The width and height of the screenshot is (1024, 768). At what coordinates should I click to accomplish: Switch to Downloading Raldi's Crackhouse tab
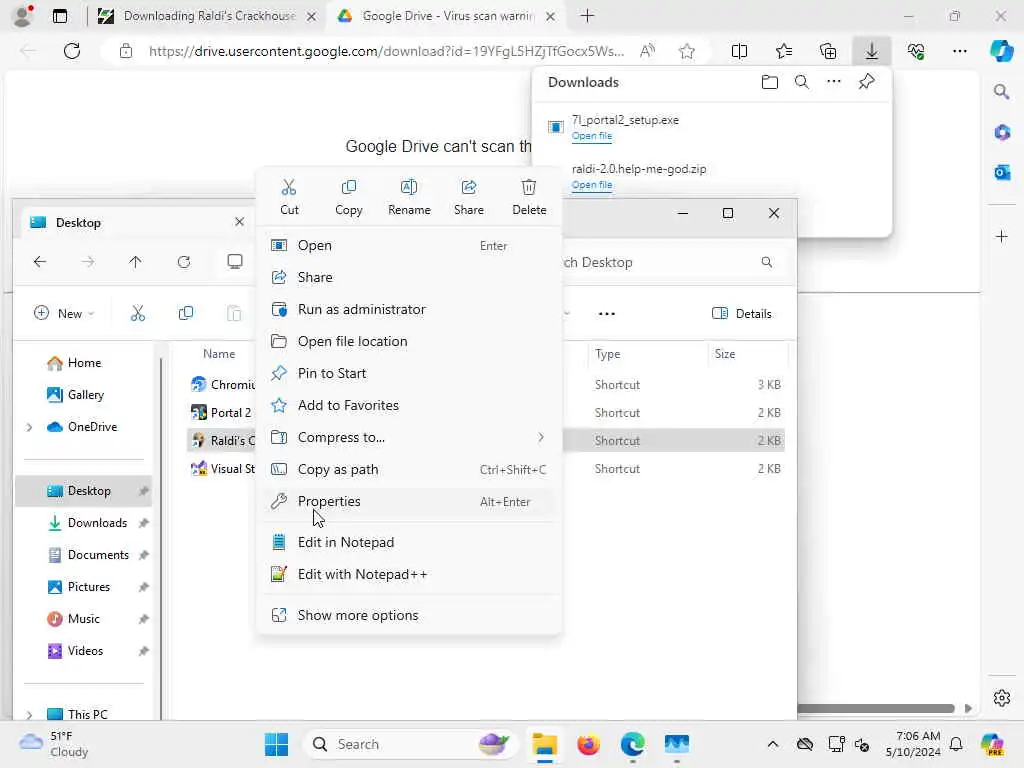[x=208, y=16]
